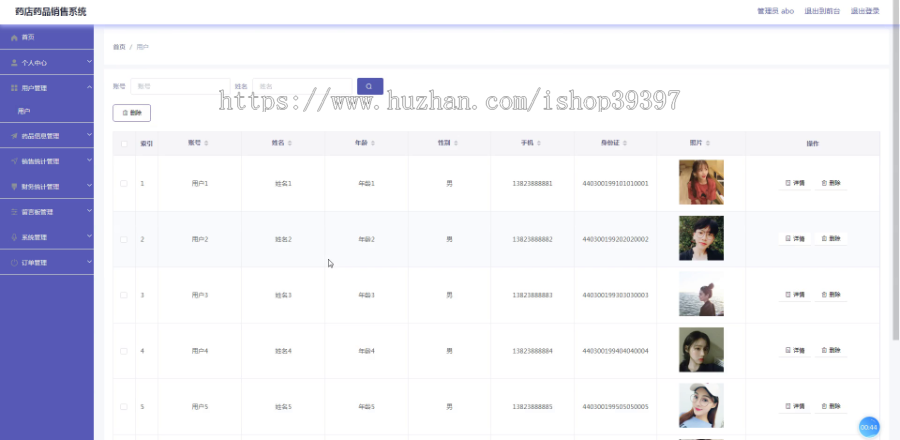The image size is (900, 440).
Task: Click the 首页 breadcrumb link
Action: click(x=119, y=47)
